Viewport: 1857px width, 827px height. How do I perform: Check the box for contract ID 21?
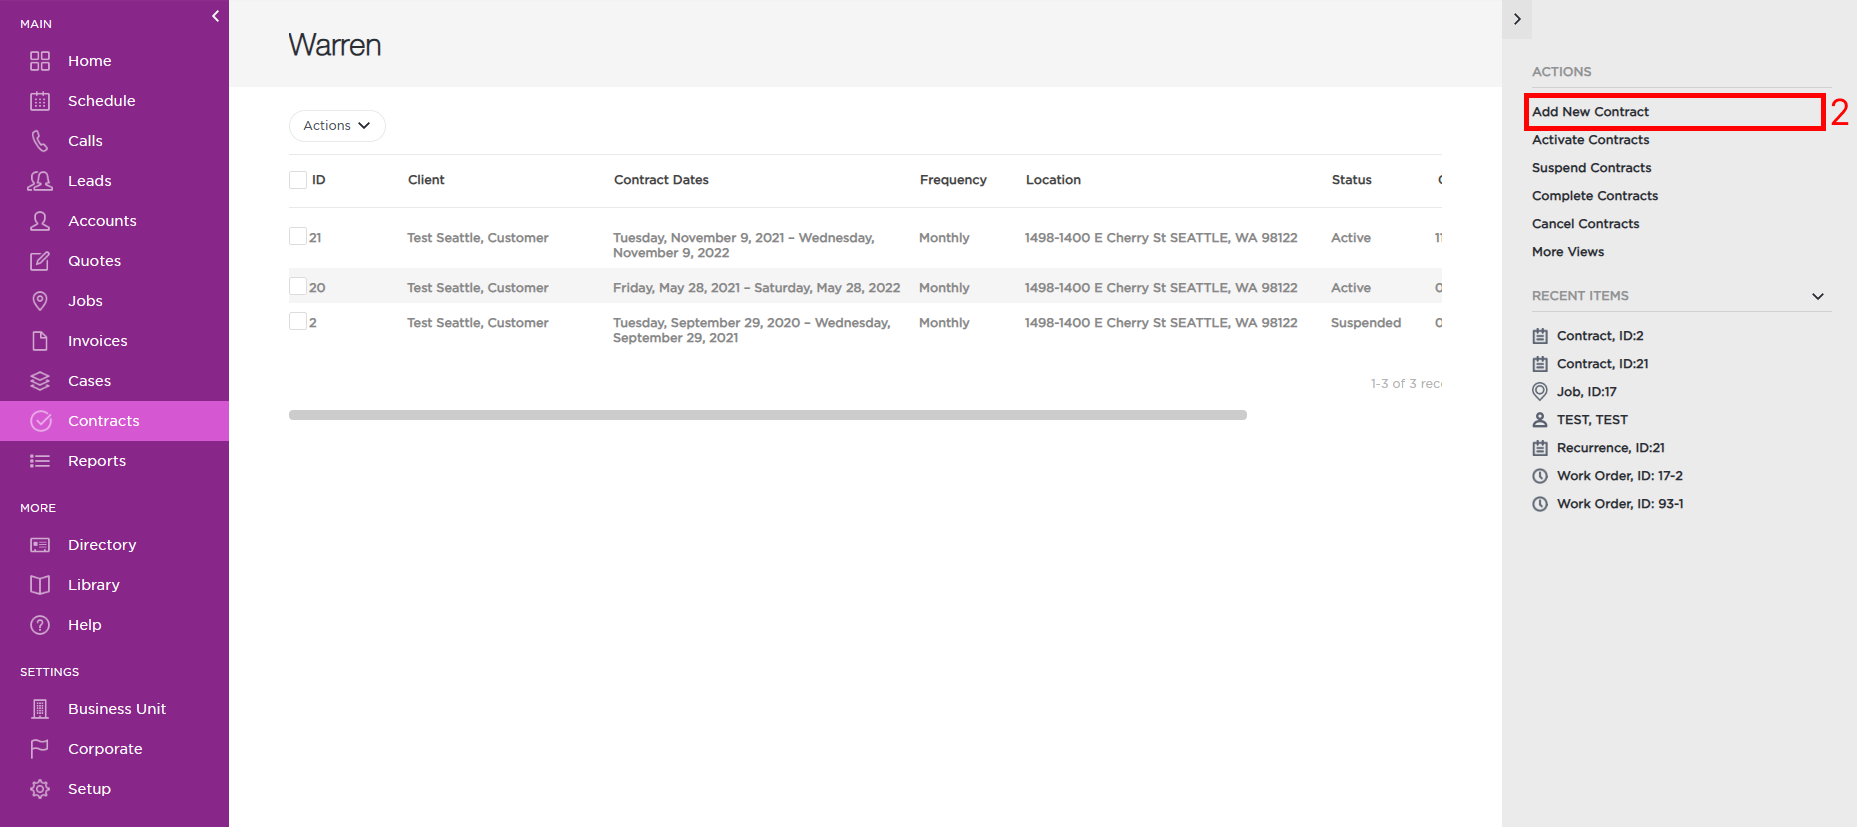pyautogui.click(x=298, y=236)
